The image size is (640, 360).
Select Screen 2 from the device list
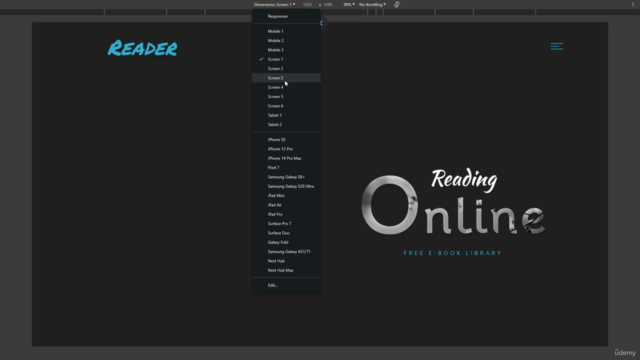[286, 69]
